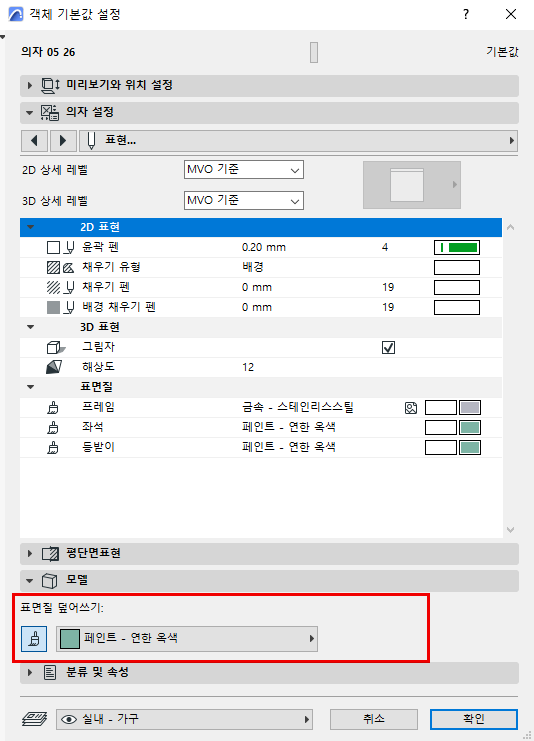Click the 좌석 row paintbrush icon

(53, 427)
